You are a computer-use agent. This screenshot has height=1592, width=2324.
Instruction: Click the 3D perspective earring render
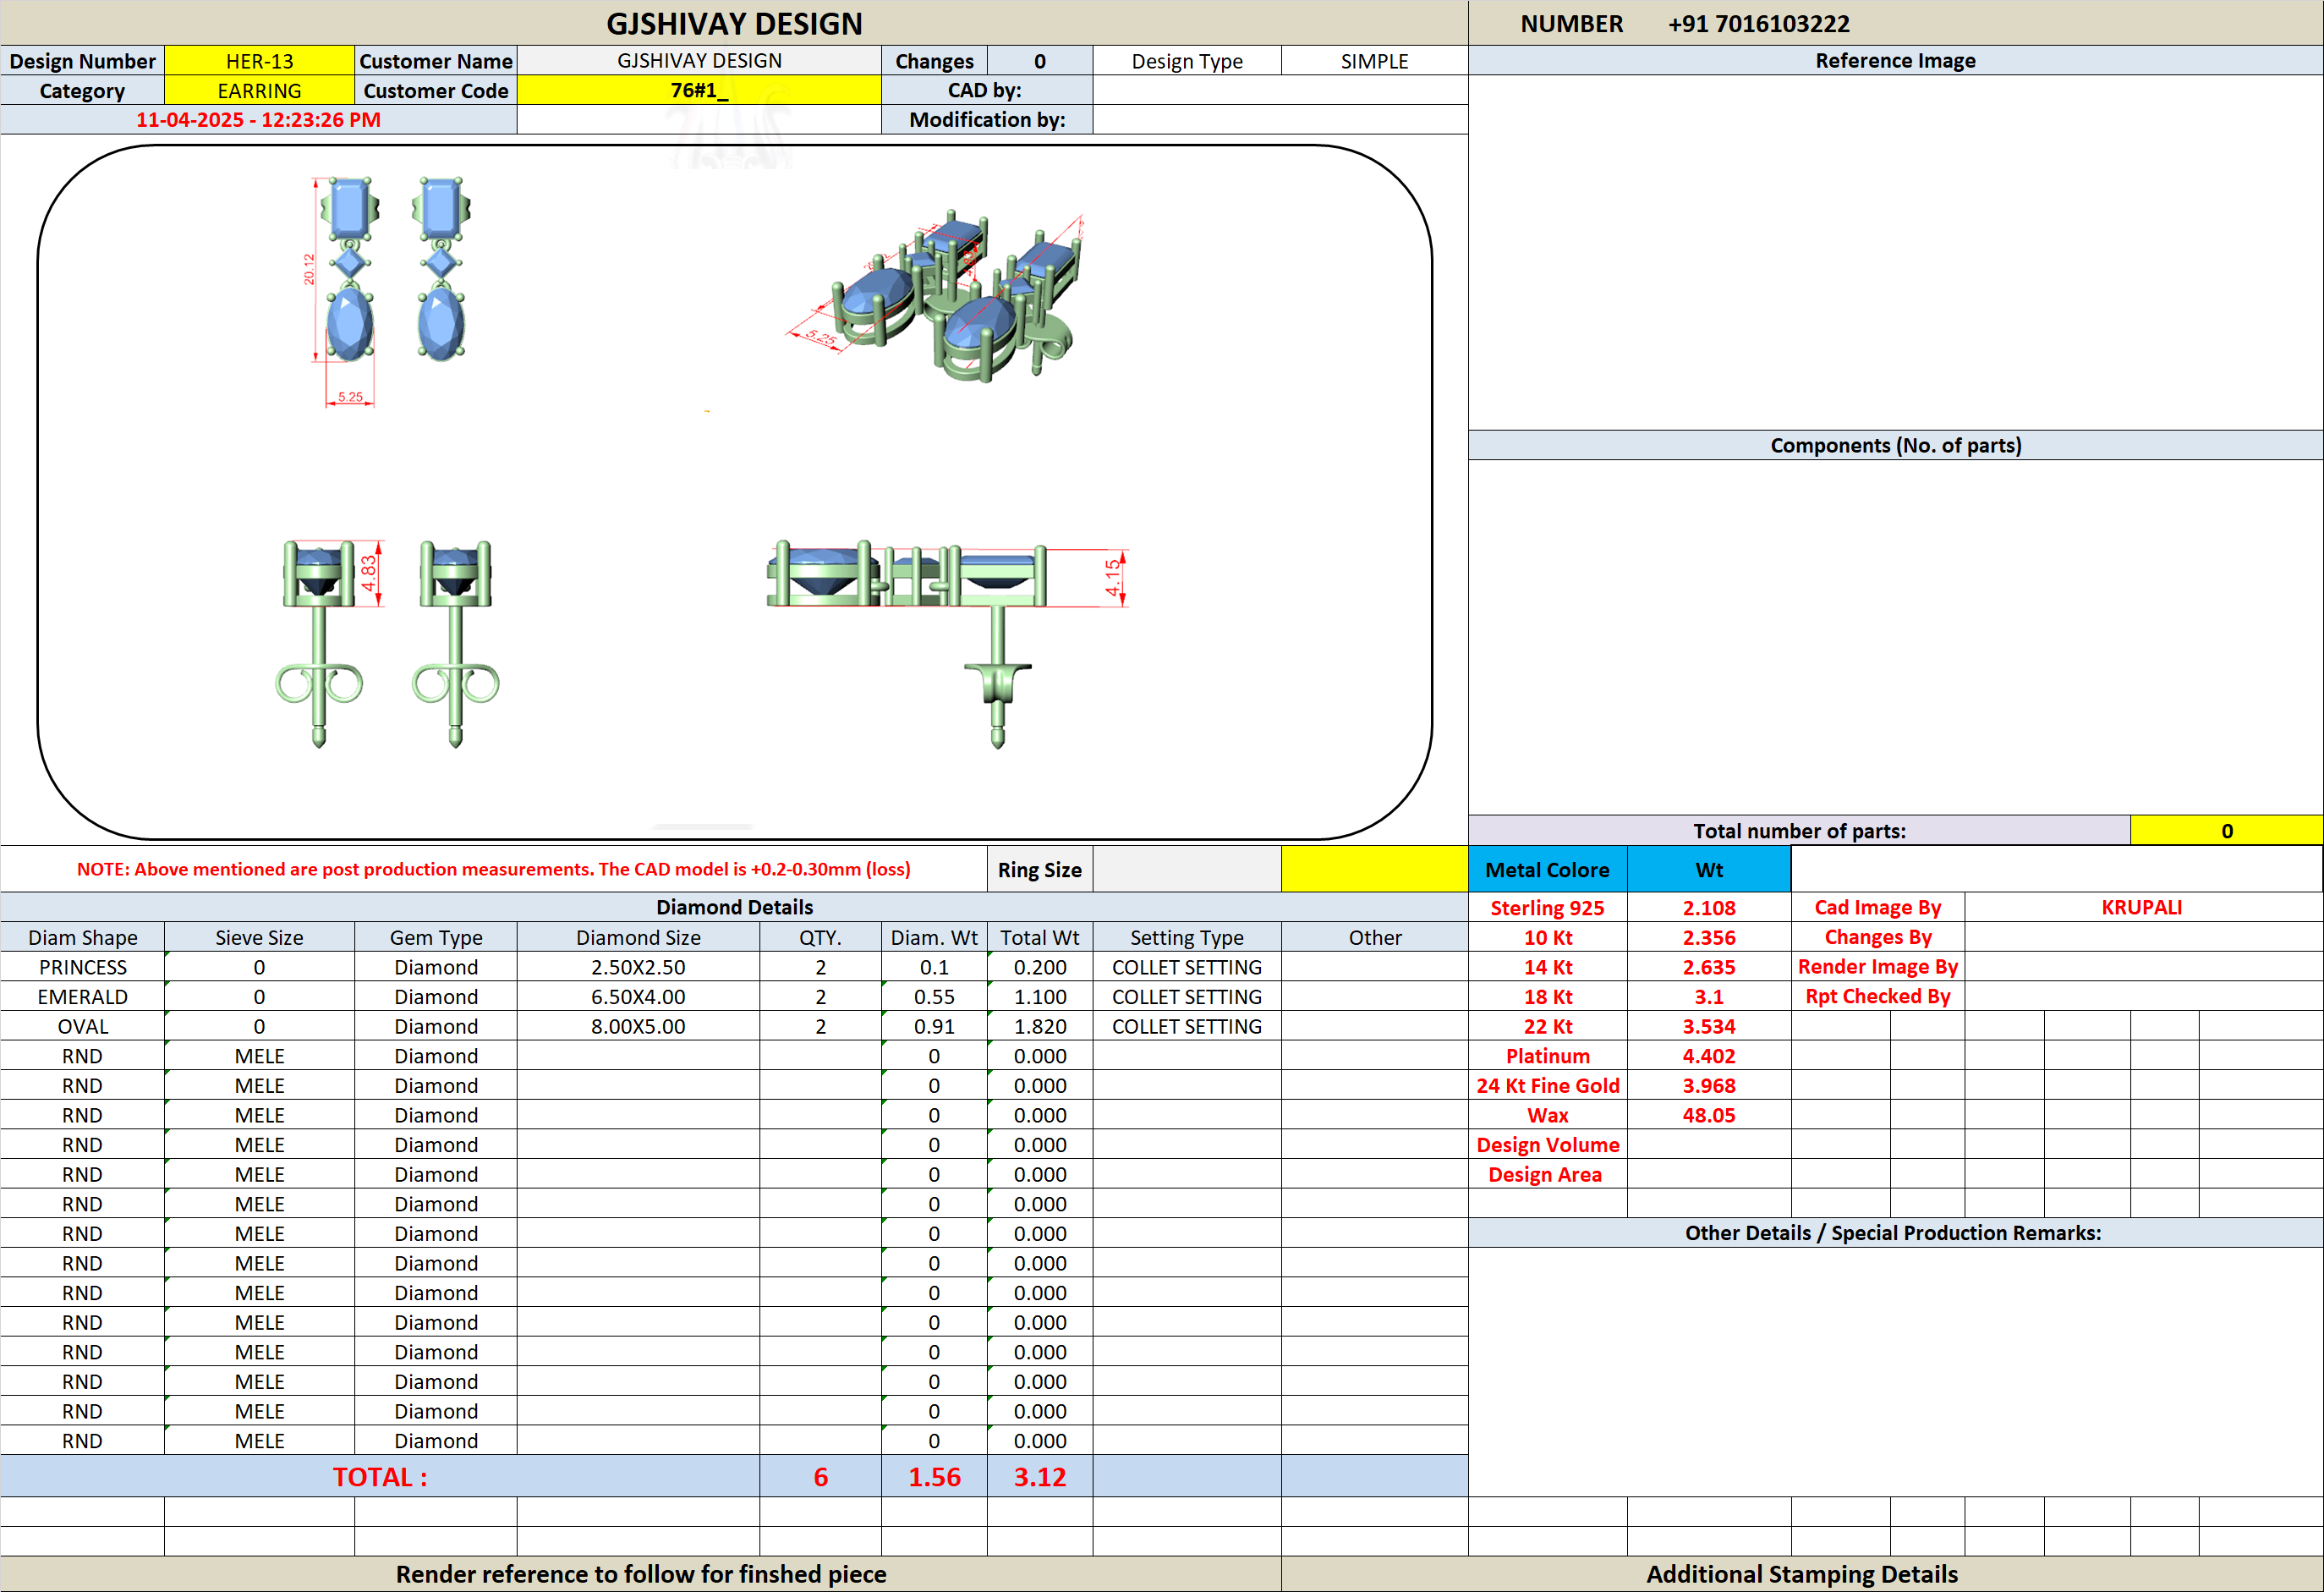pyautogui.click(x=938, y=297)
